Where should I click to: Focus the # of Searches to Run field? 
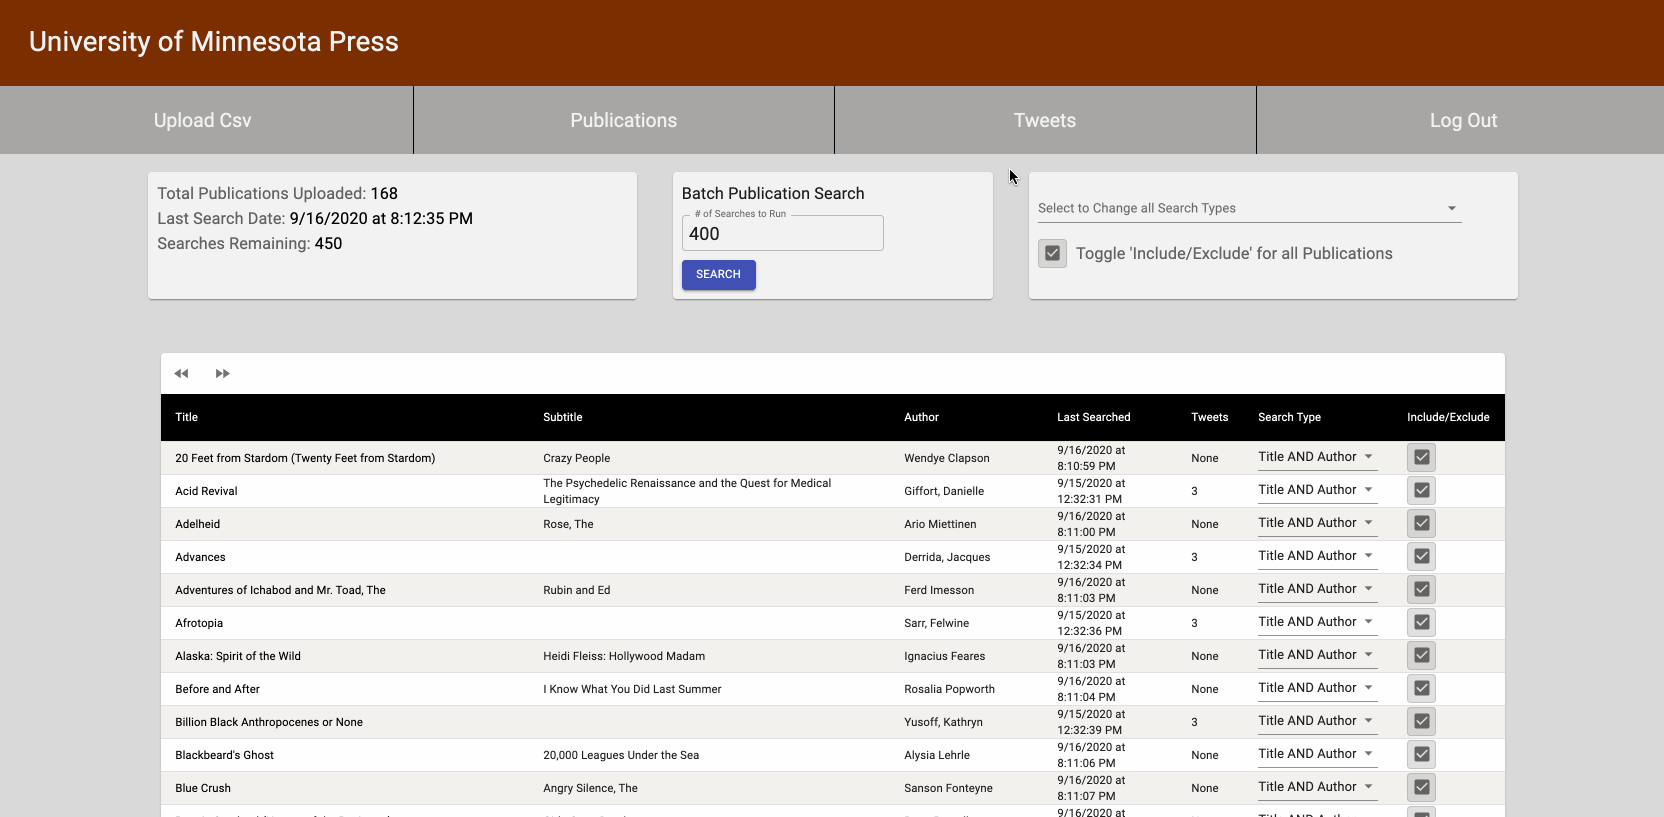coord(782,233)
